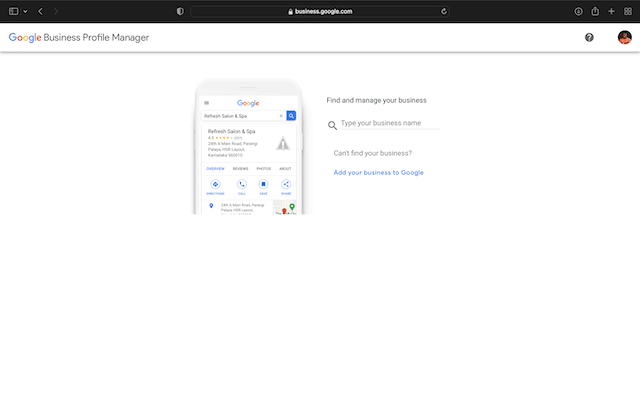The height and width of the screenshot is (400, 640).
Task: Select Reviews tab in the phone illustration
Action: [x=240, y=169]
